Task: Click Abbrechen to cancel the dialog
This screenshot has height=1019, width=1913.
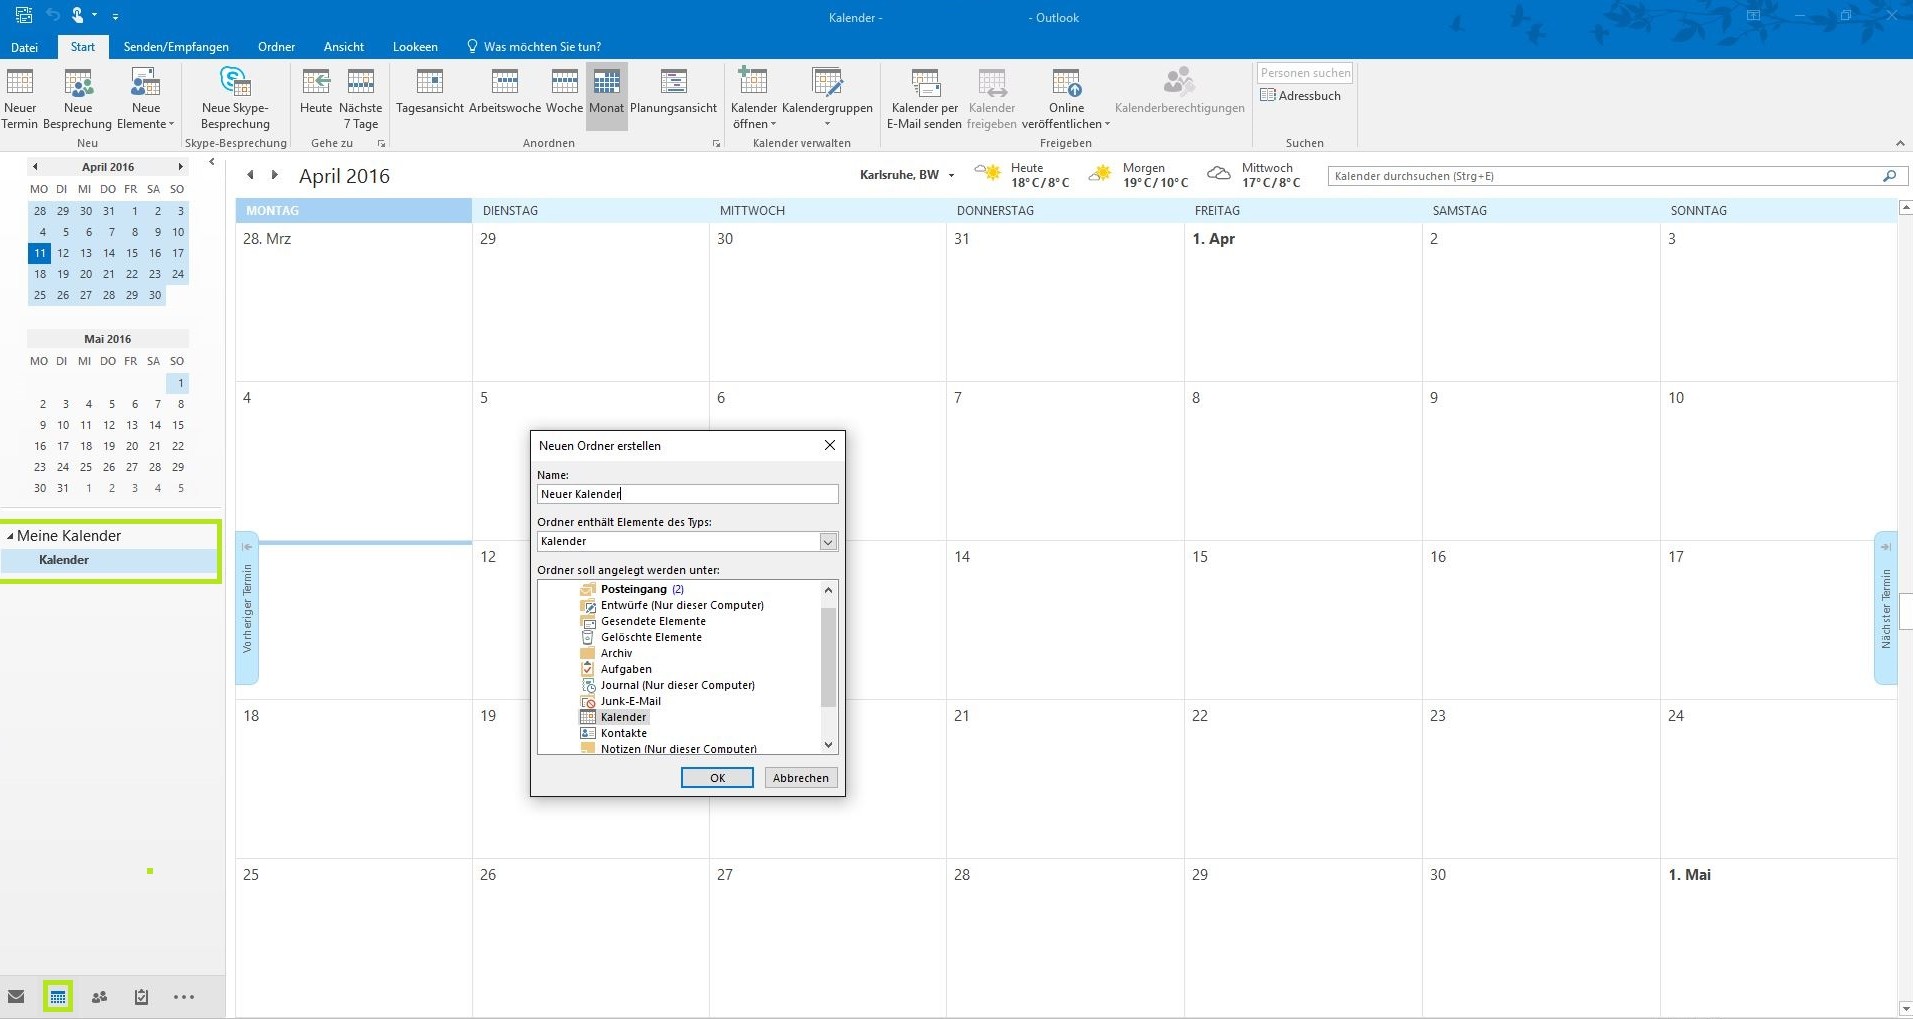Action: 801,778
